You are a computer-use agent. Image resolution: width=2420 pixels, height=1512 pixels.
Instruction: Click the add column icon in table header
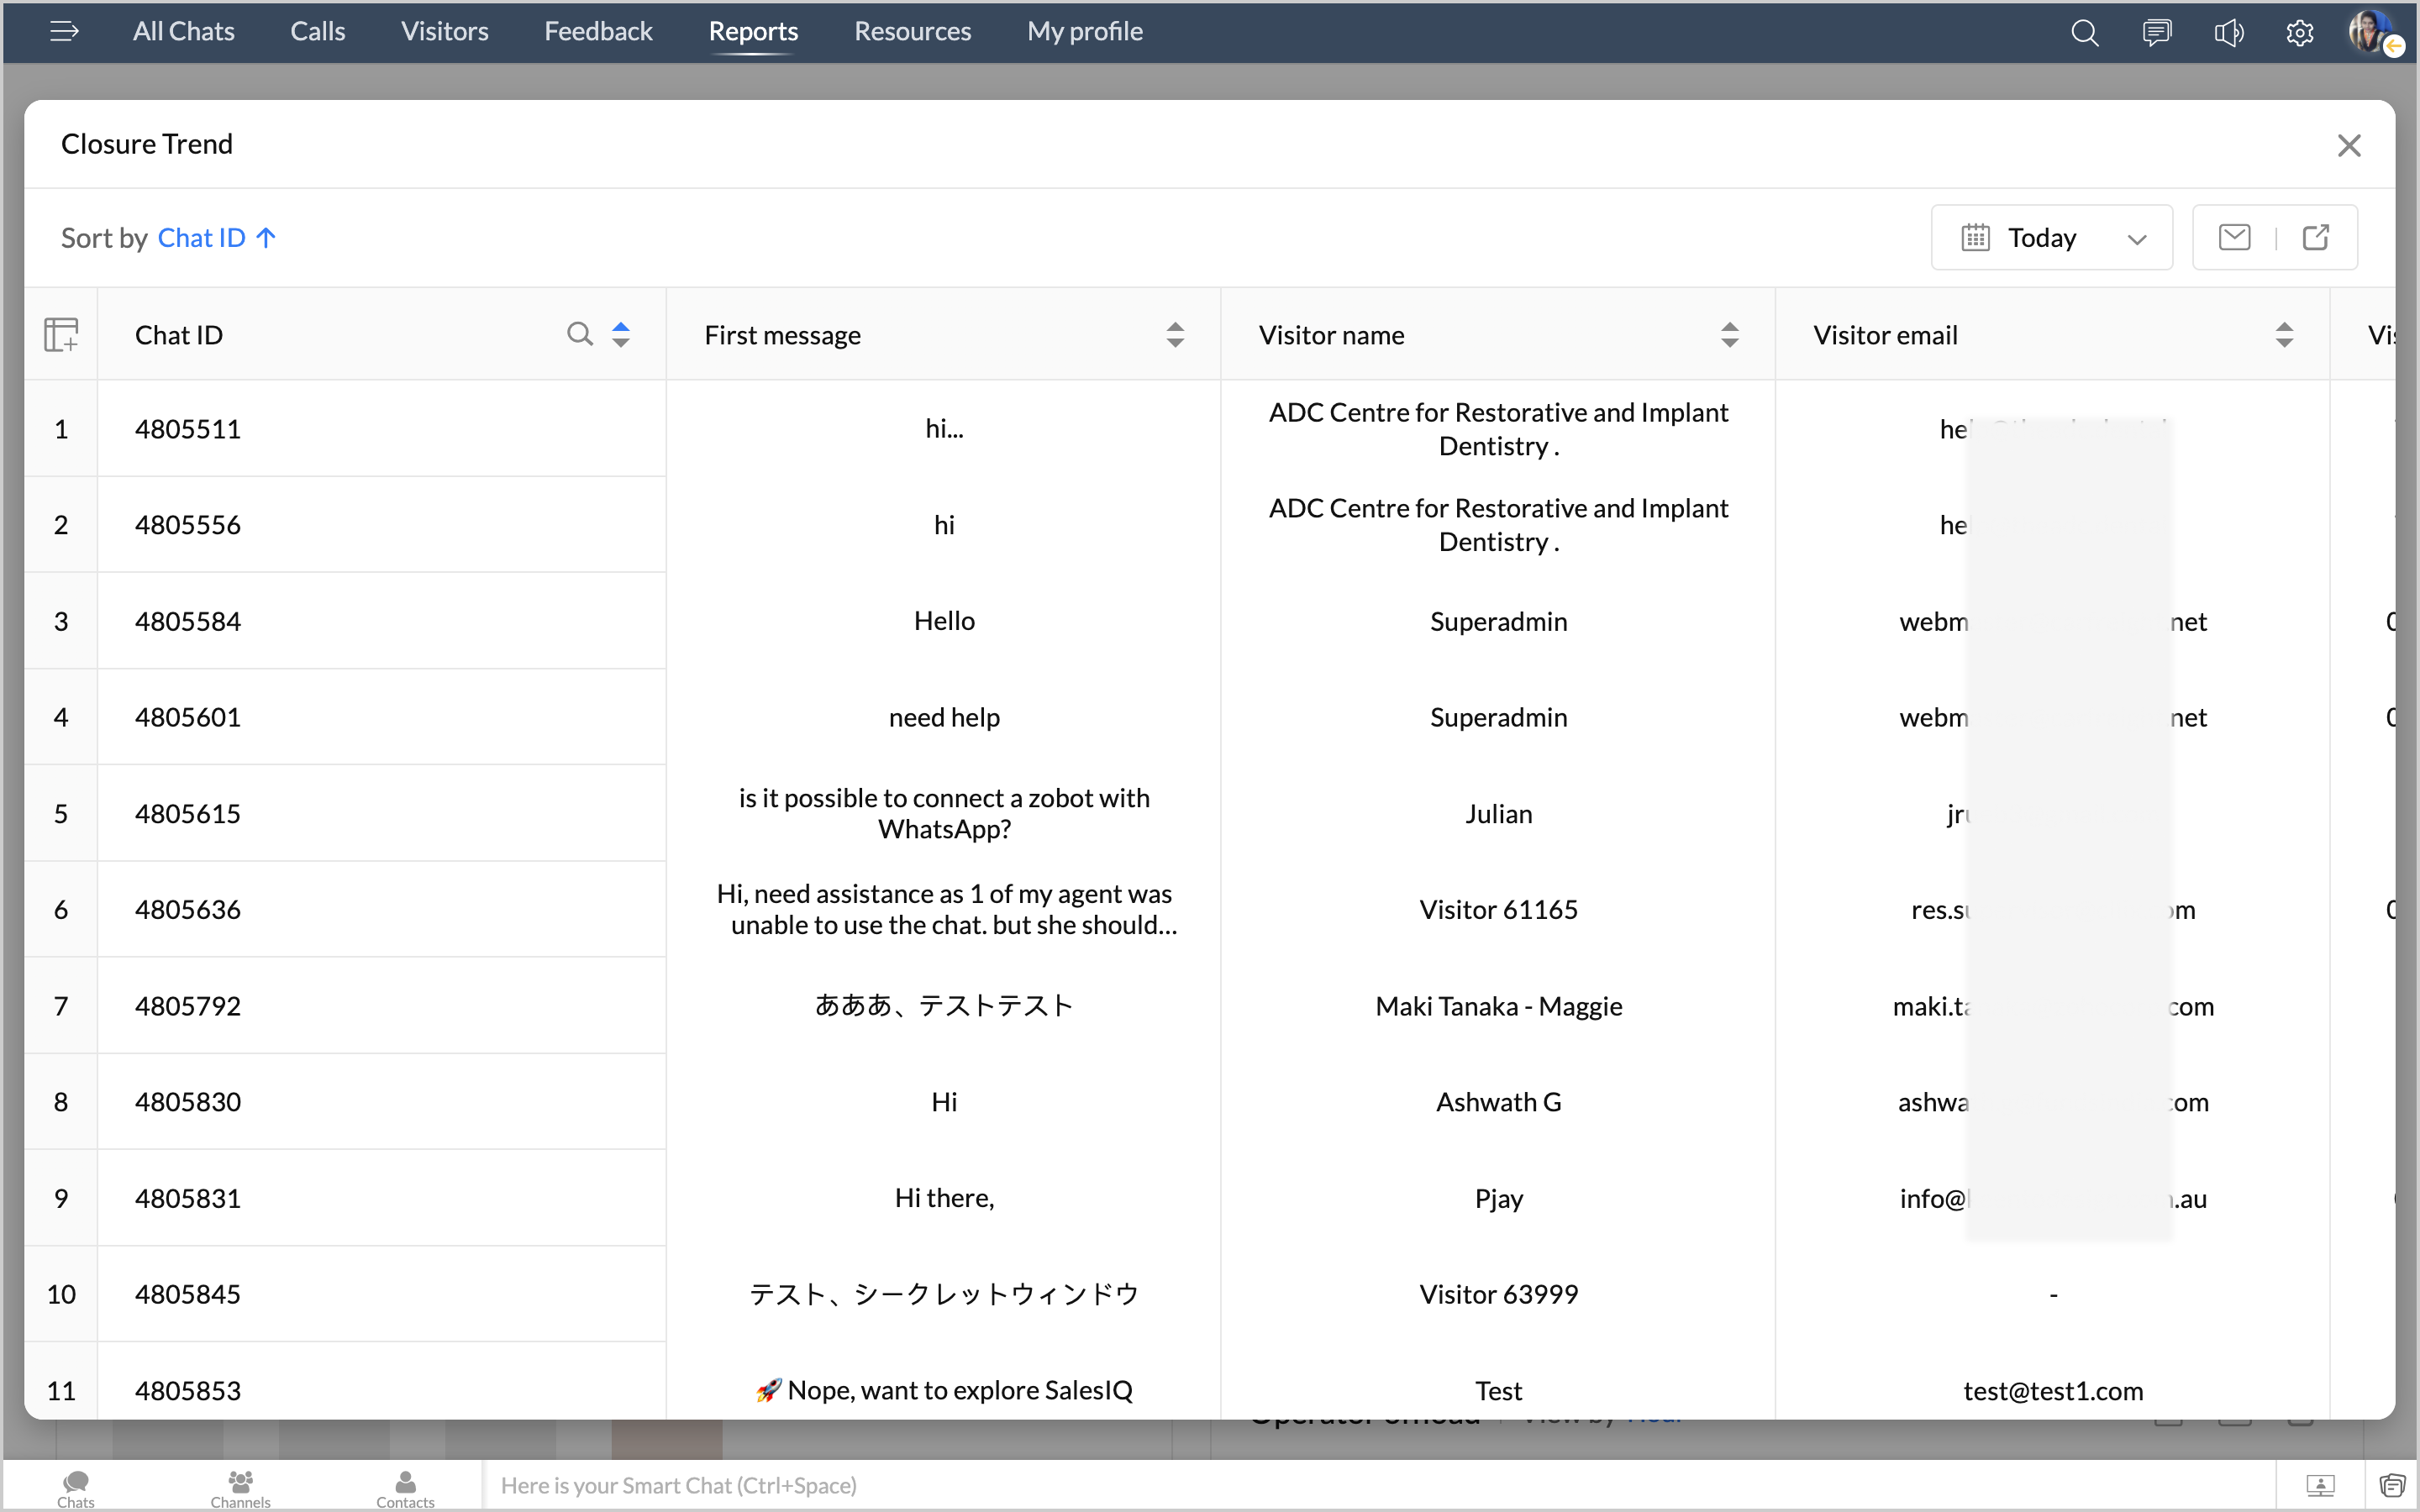point(61,335)
